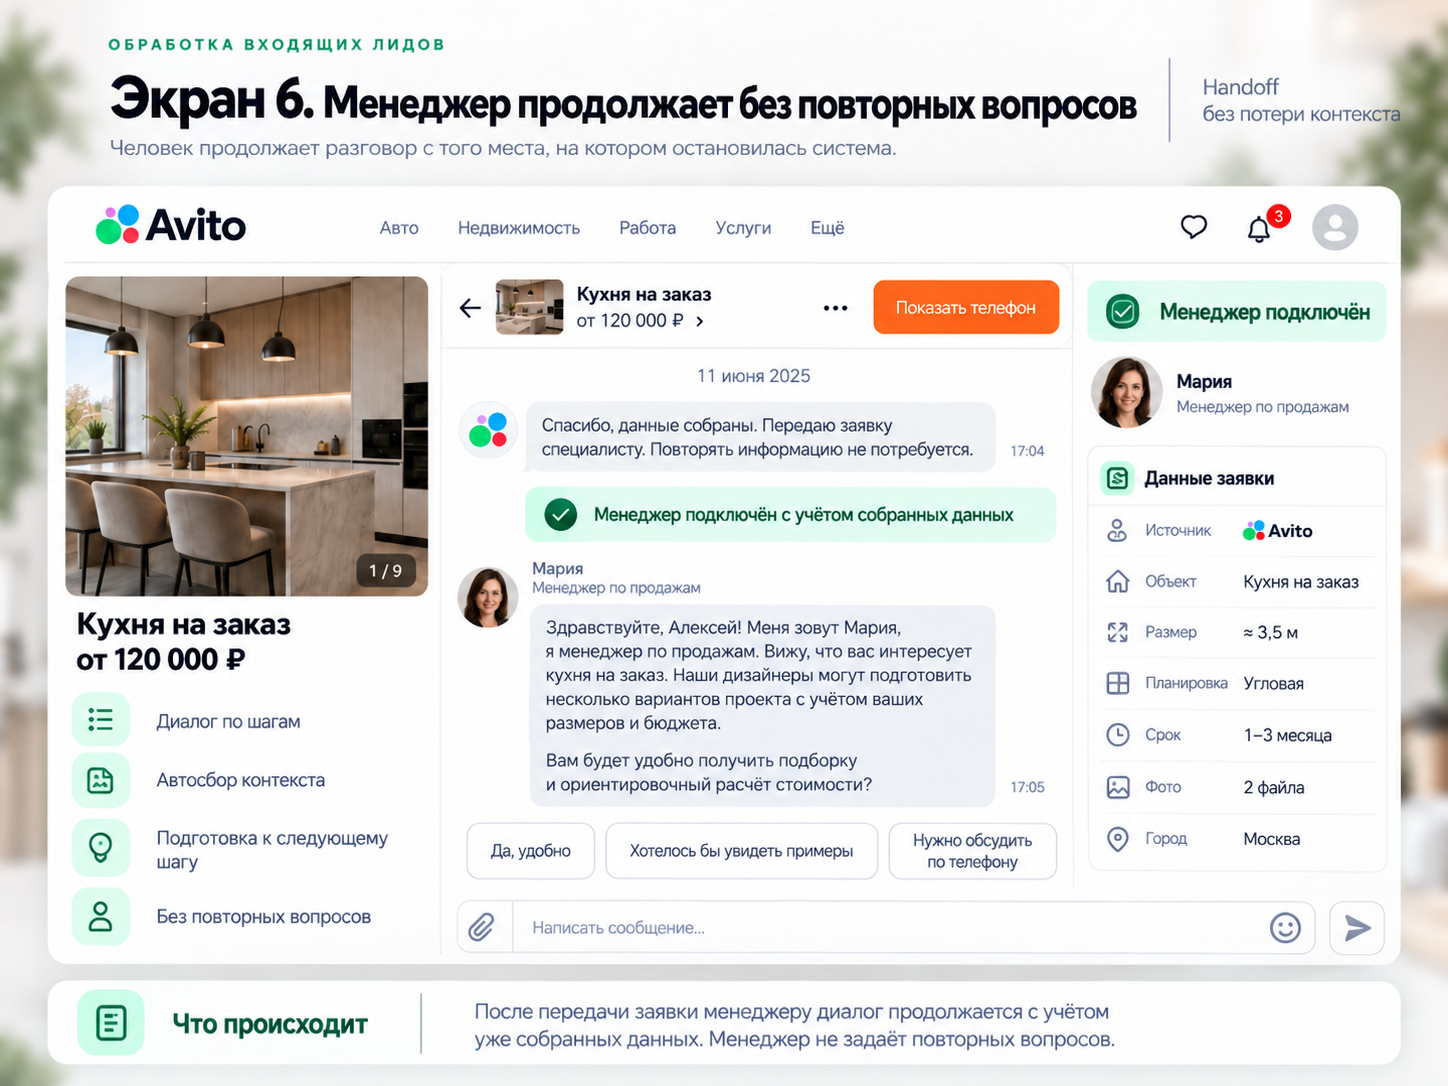The height and width of the screenshot is (1086, 1448).
Task: Send the message with paper plane
Action: pyautogui.click(x=1357, y=927)
